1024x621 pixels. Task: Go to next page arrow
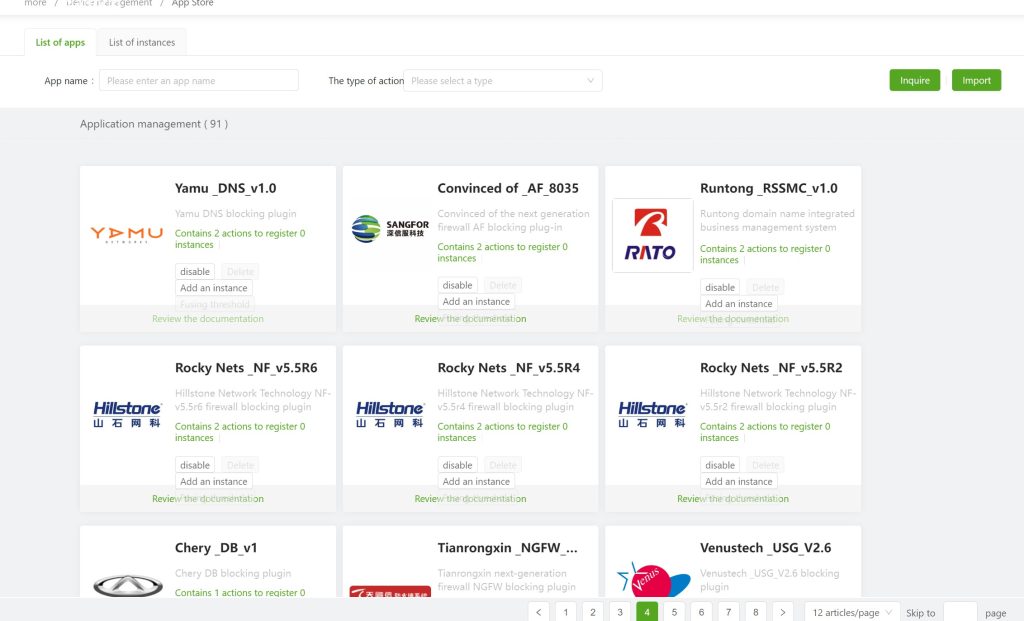tap(782, 612)
